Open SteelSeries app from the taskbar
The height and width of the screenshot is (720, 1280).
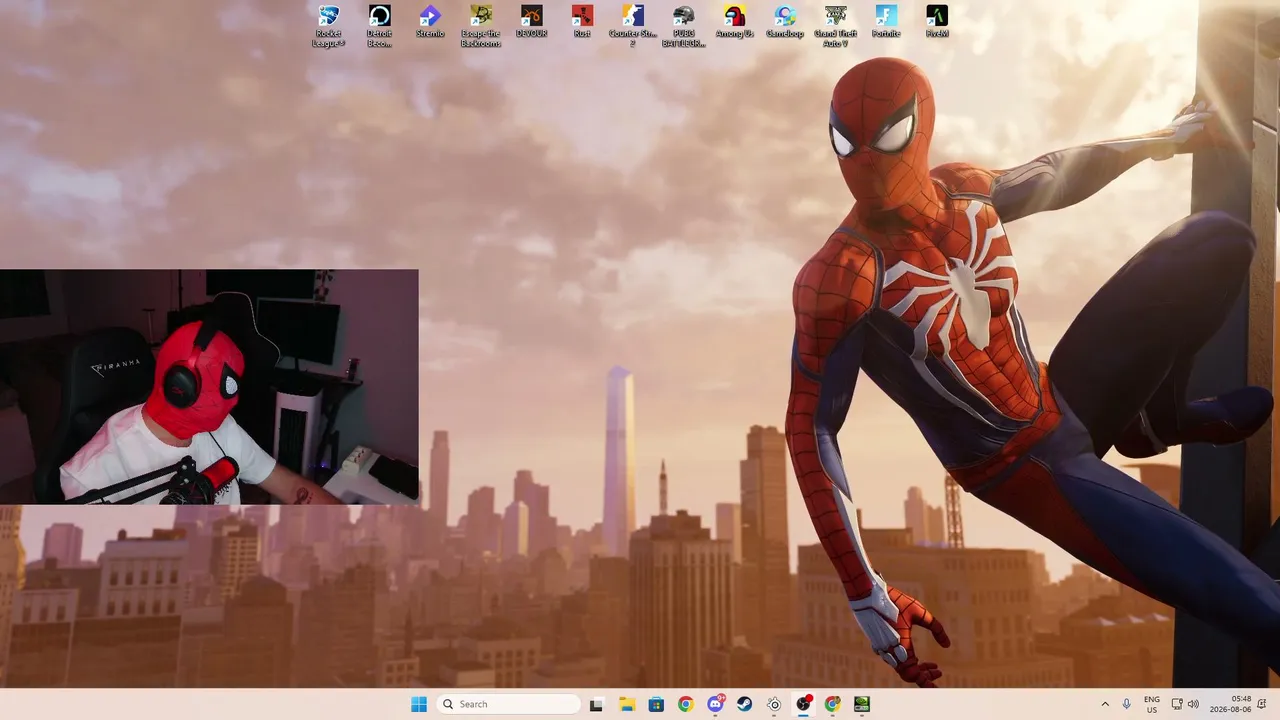point(774,704)
